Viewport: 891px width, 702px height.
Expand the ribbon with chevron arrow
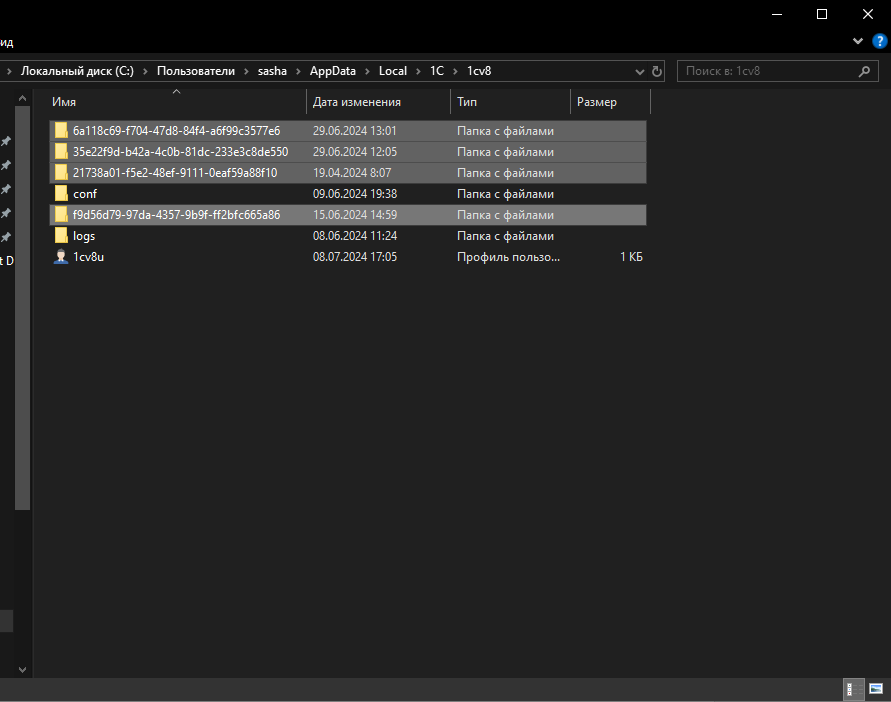[x=858, y=41]
